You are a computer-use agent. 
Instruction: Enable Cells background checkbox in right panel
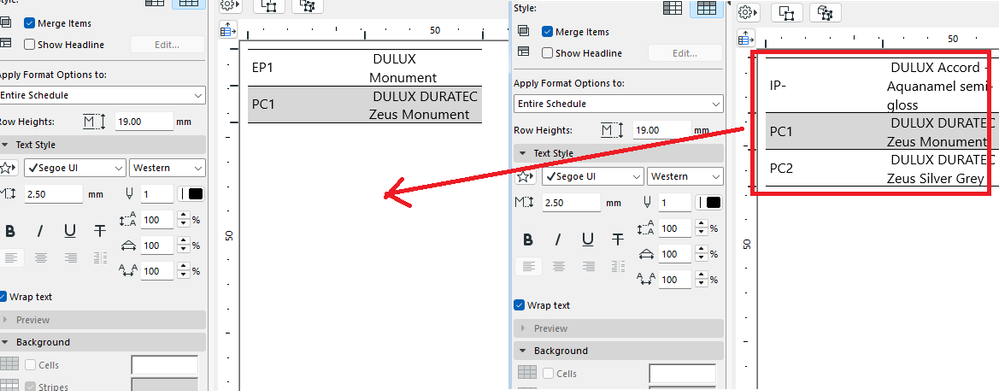[x=549, y=374]
